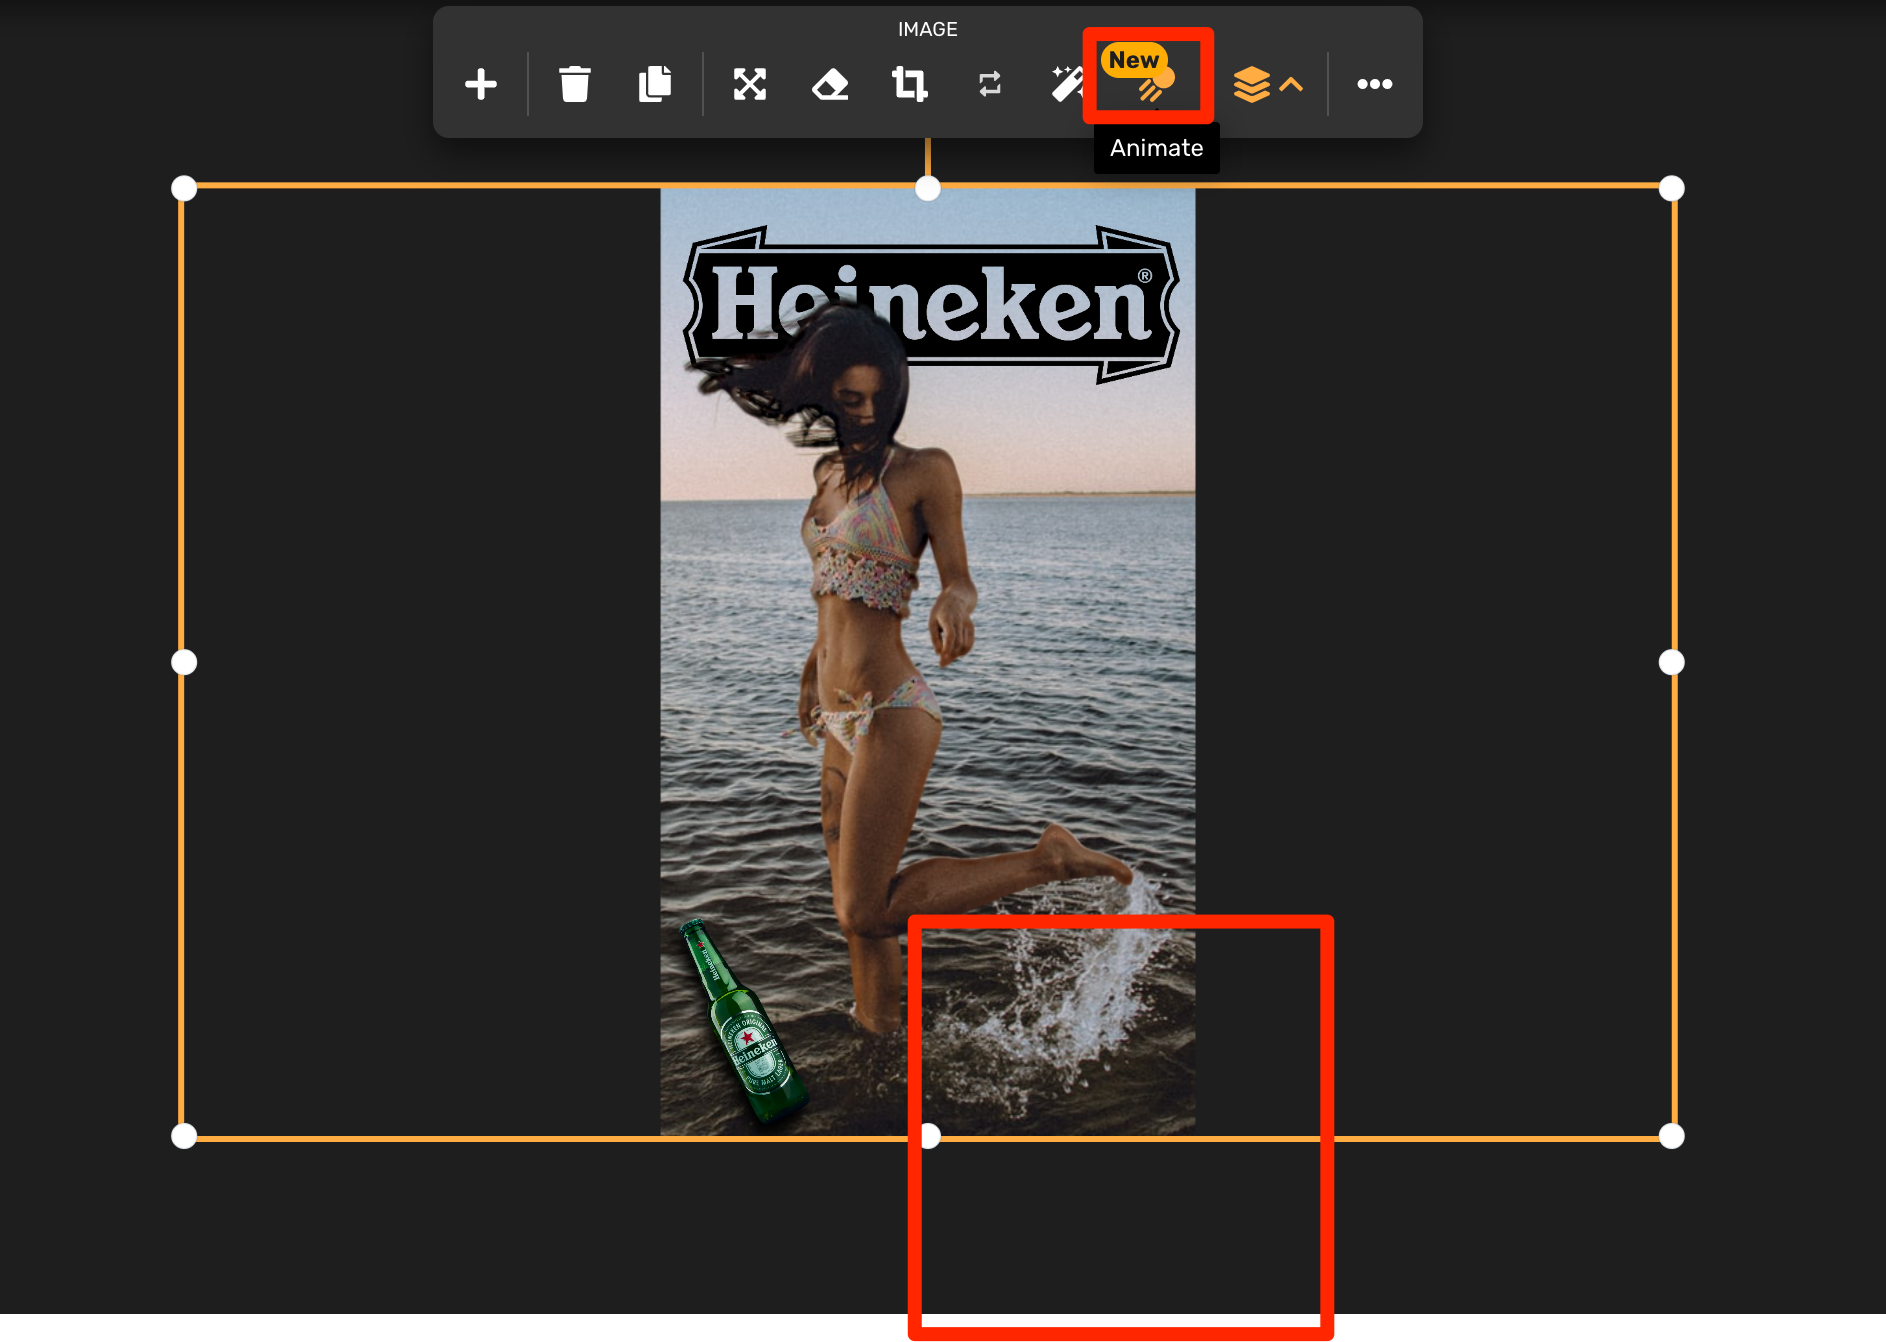The width and height of the screenshot is (1886, 1342).
Task: Click the right middle resize handle
Action: 1672,662
